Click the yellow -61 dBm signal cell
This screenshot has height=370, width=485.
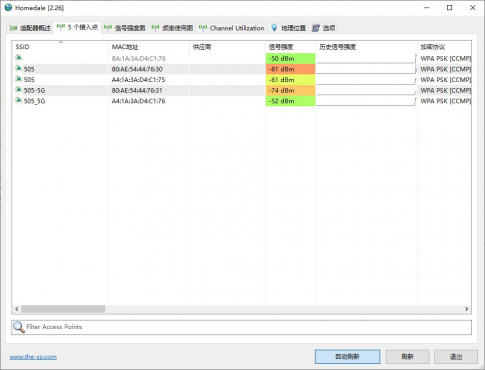click(291, 80)
